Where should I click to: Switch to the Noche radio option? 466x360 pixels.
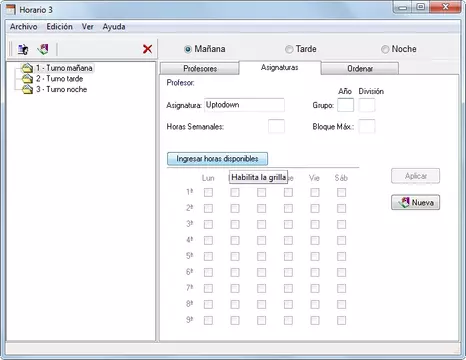(x=385, y=49)
